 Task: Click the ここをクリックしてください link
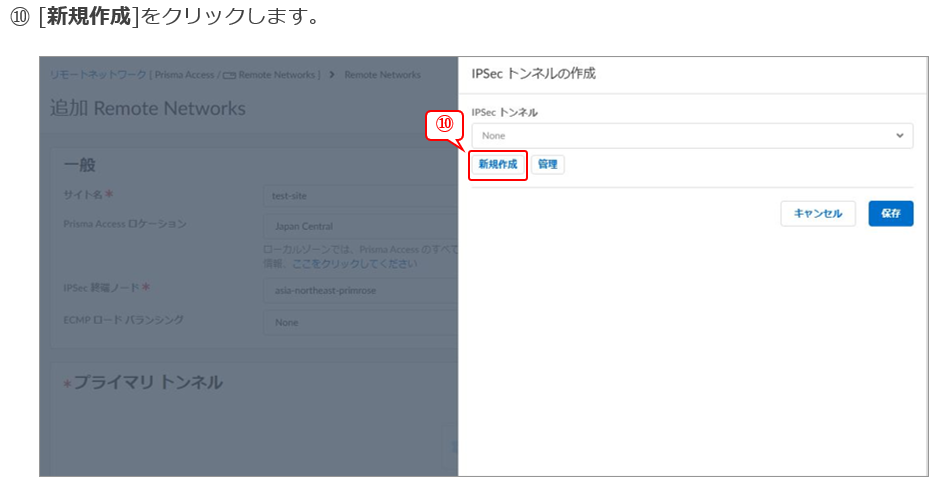[354, 264]
